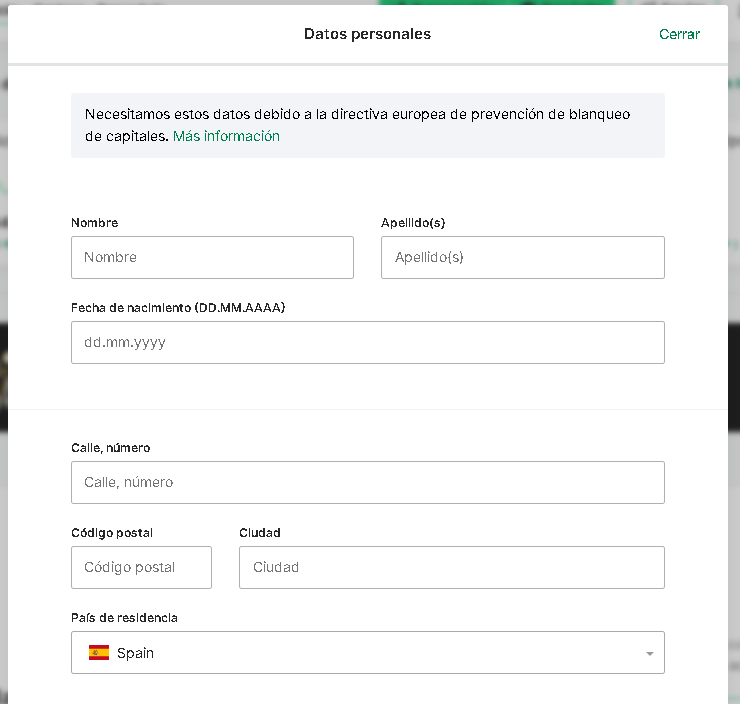
Task: Click the Código postal label above the field
Action: coord(112,532)
